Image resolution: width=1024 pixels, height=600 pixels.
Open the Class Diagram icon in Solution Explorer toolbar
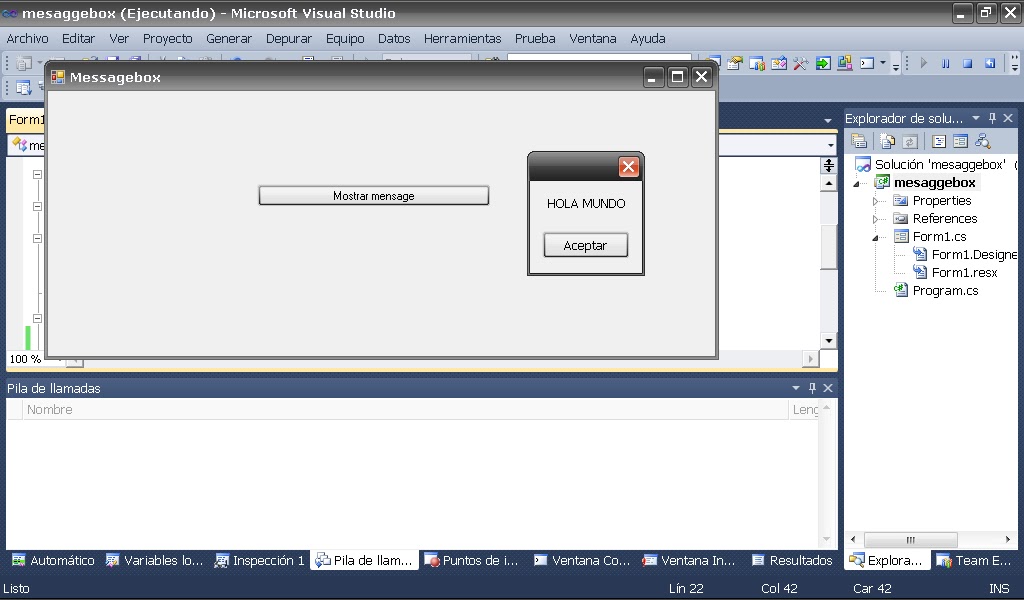point(982,140)
